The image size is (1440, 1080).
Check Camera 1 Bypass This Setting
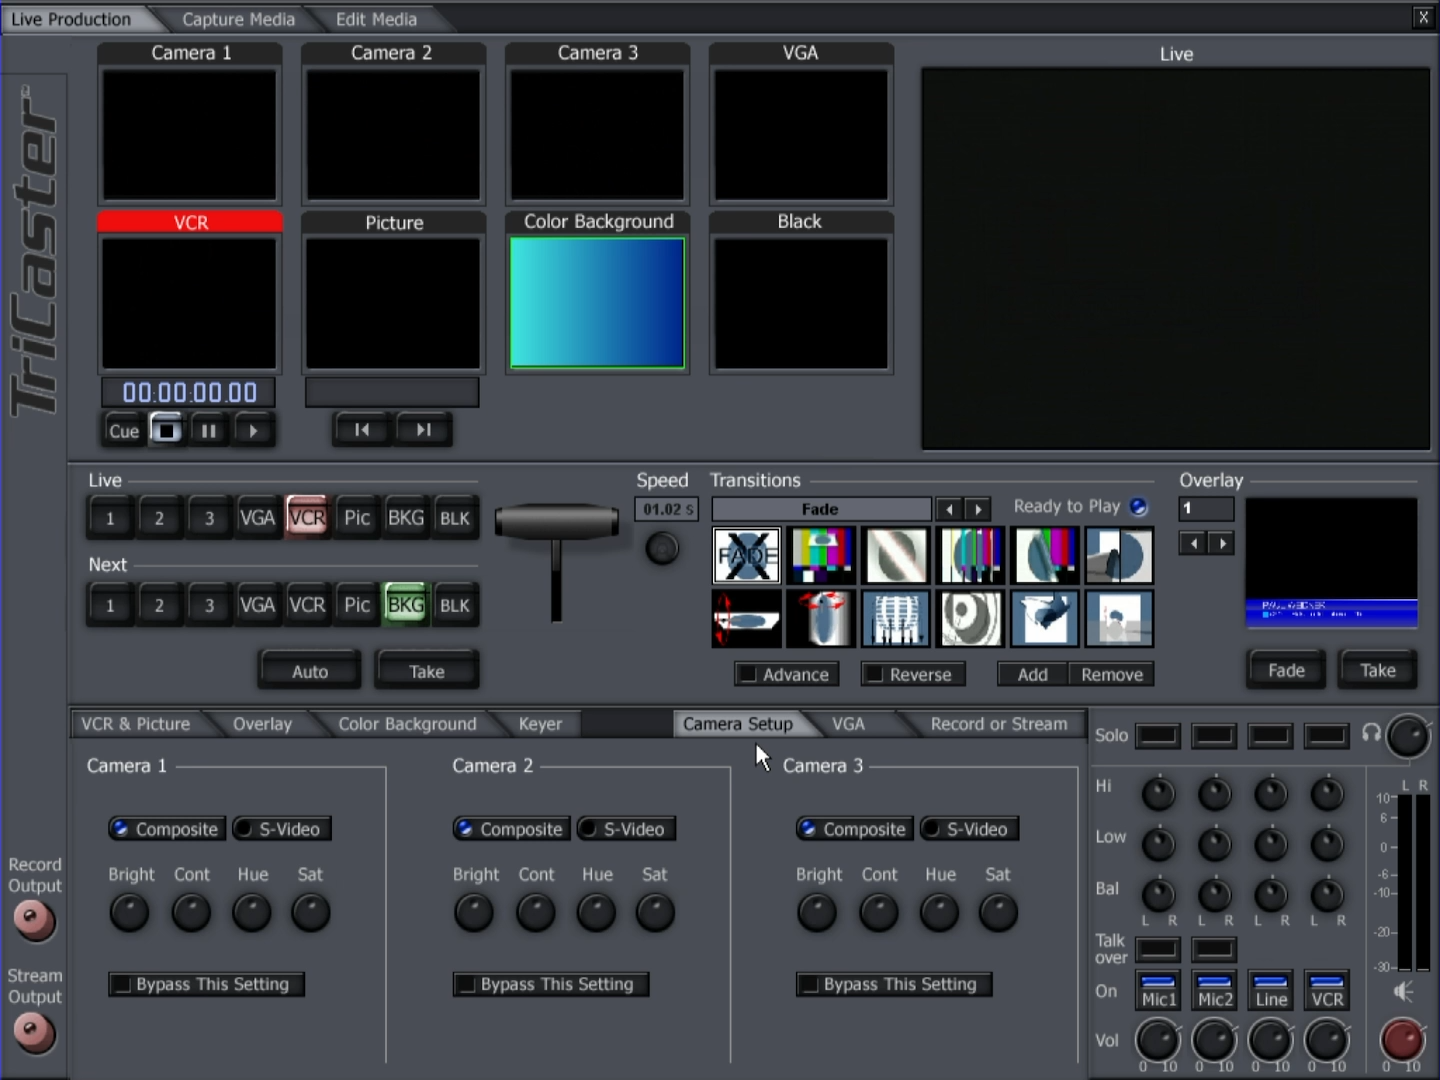(206, 984)
